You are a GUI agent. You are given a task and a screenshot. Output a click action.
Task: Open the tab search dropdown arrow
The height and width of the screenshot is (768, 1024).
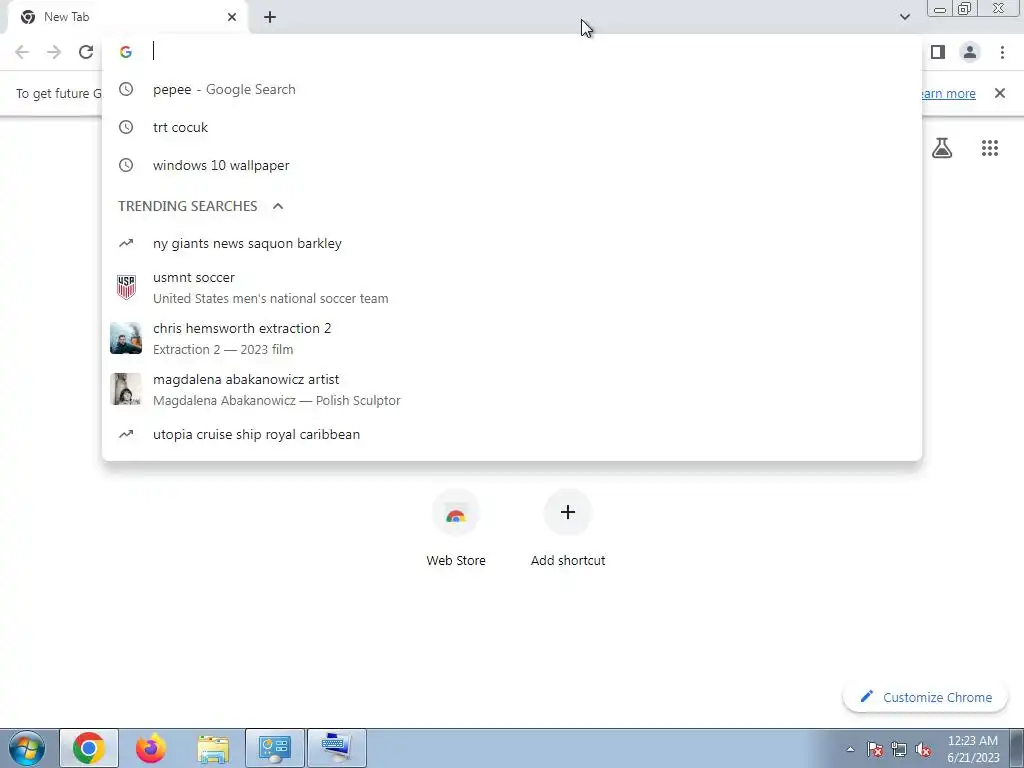pyautogui.click(x=904, y=17)
